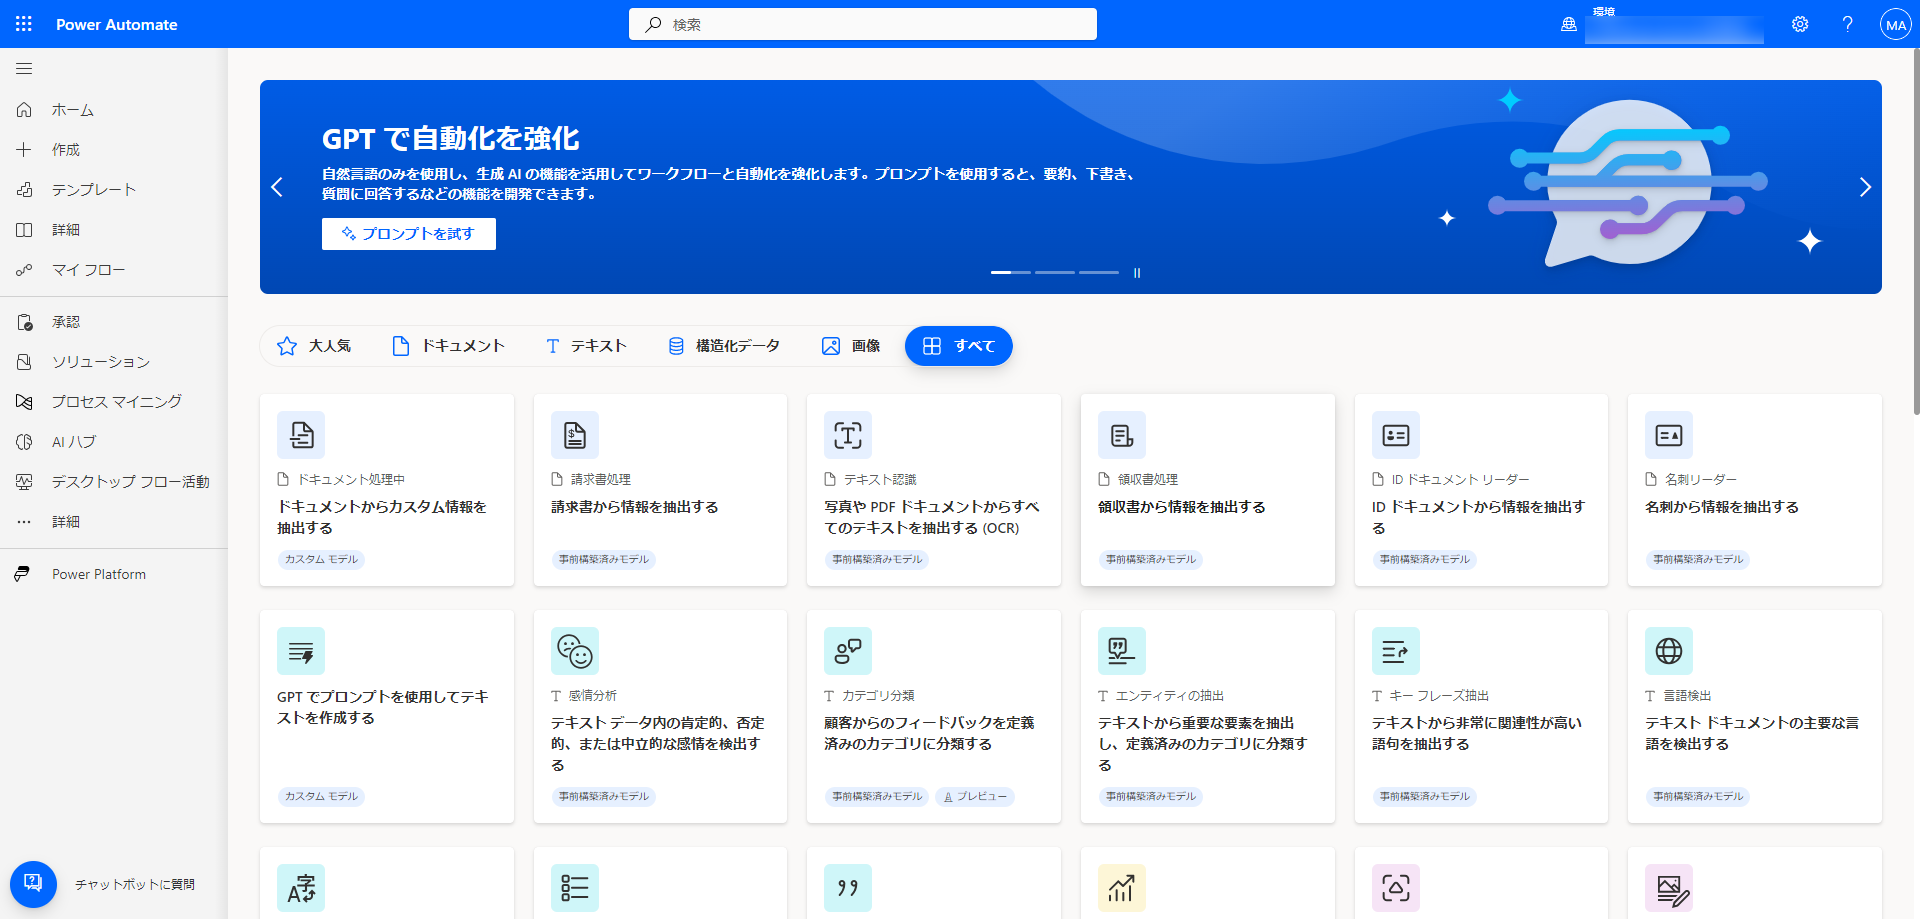Click the 請求書処理 card icon
The width and height of the screenshot is (1920, 919).
pos(575,435)
